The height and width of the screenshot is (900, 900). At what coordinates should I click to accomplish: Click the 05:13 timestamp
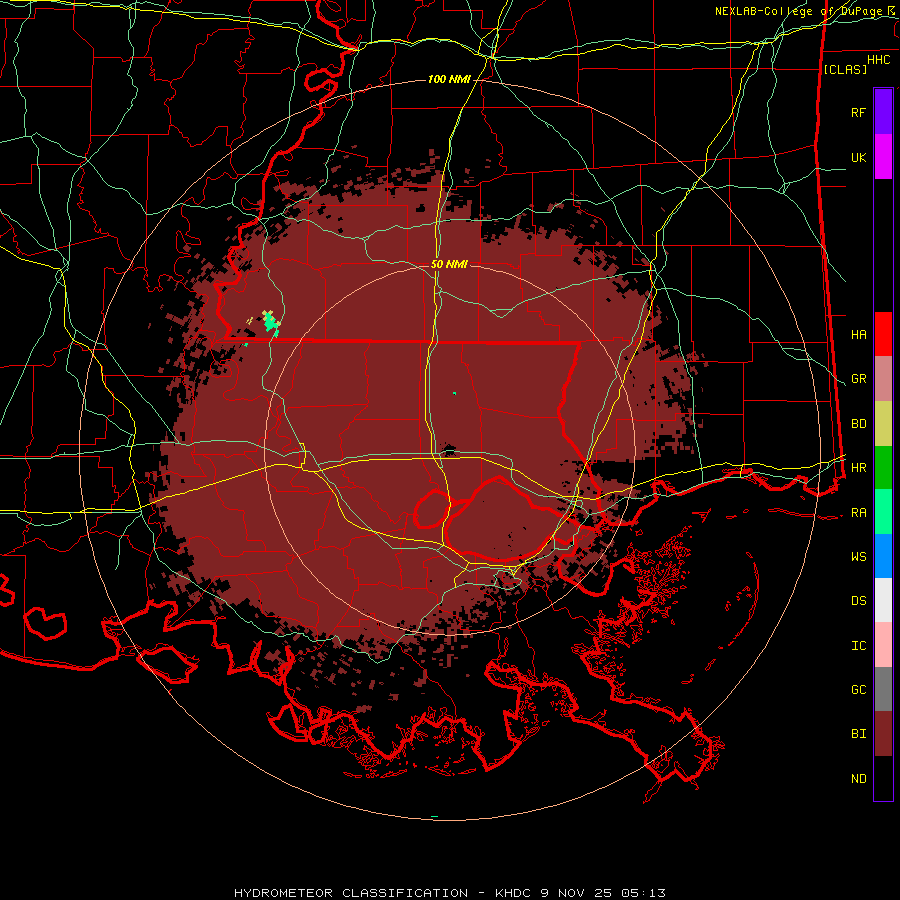point(642,893)
